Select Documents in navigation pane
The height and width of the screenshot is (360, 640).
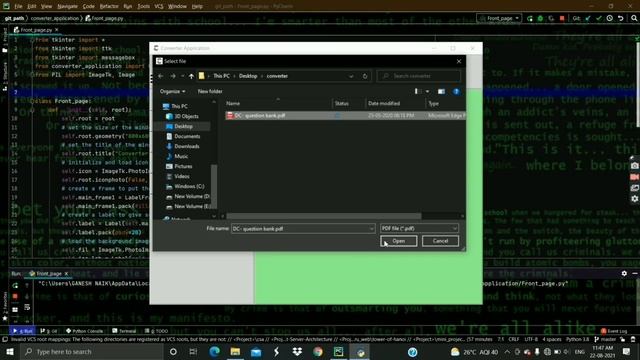coord(187,136)
